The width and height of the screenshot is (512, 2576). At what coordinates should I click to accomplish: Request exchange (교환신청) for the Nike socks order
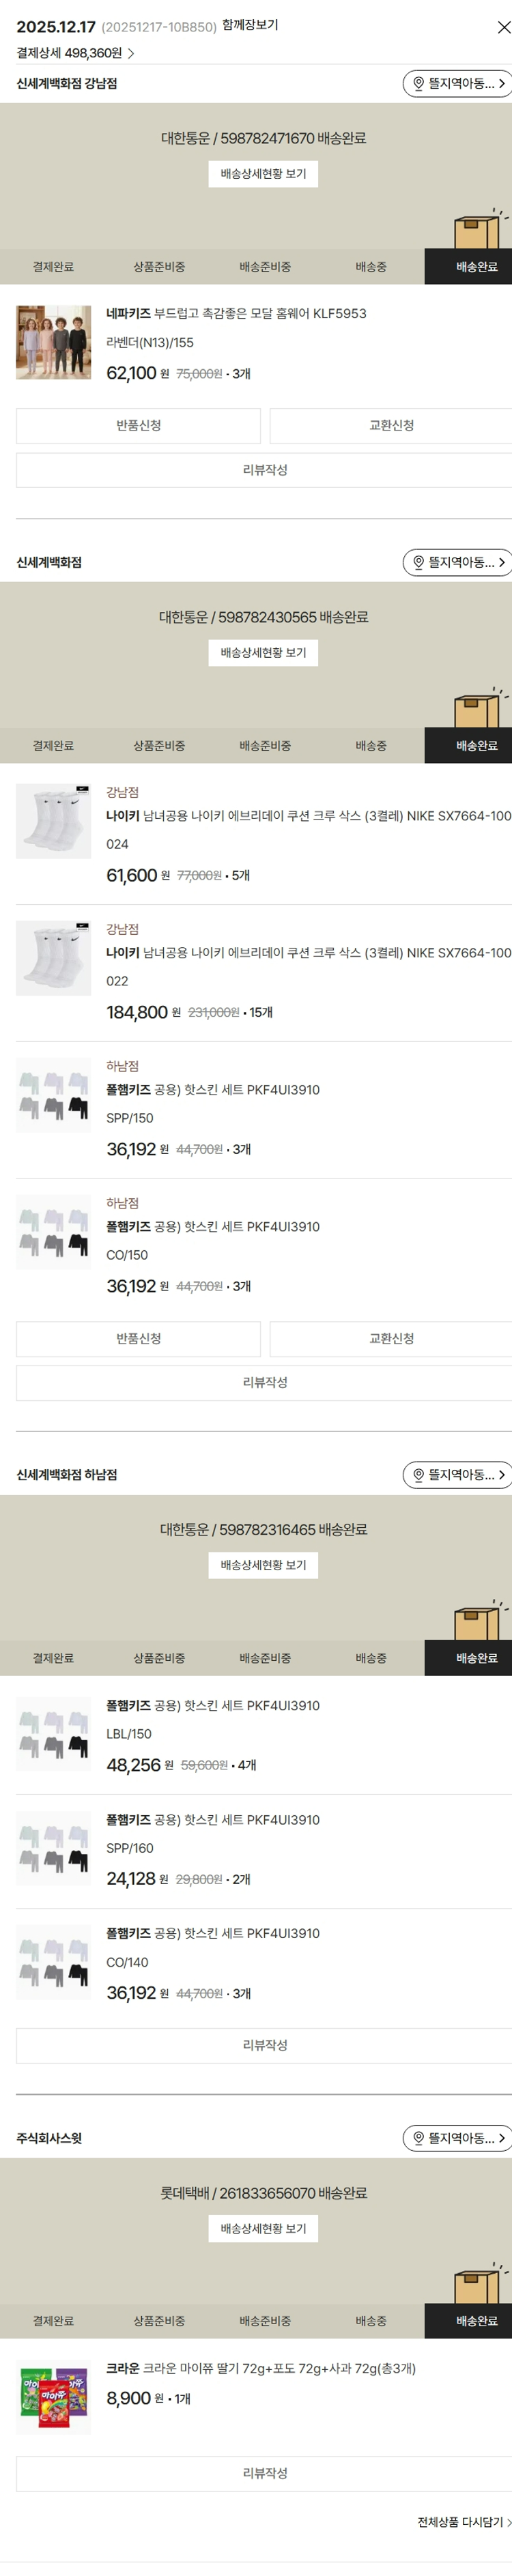coord(391,1339)
